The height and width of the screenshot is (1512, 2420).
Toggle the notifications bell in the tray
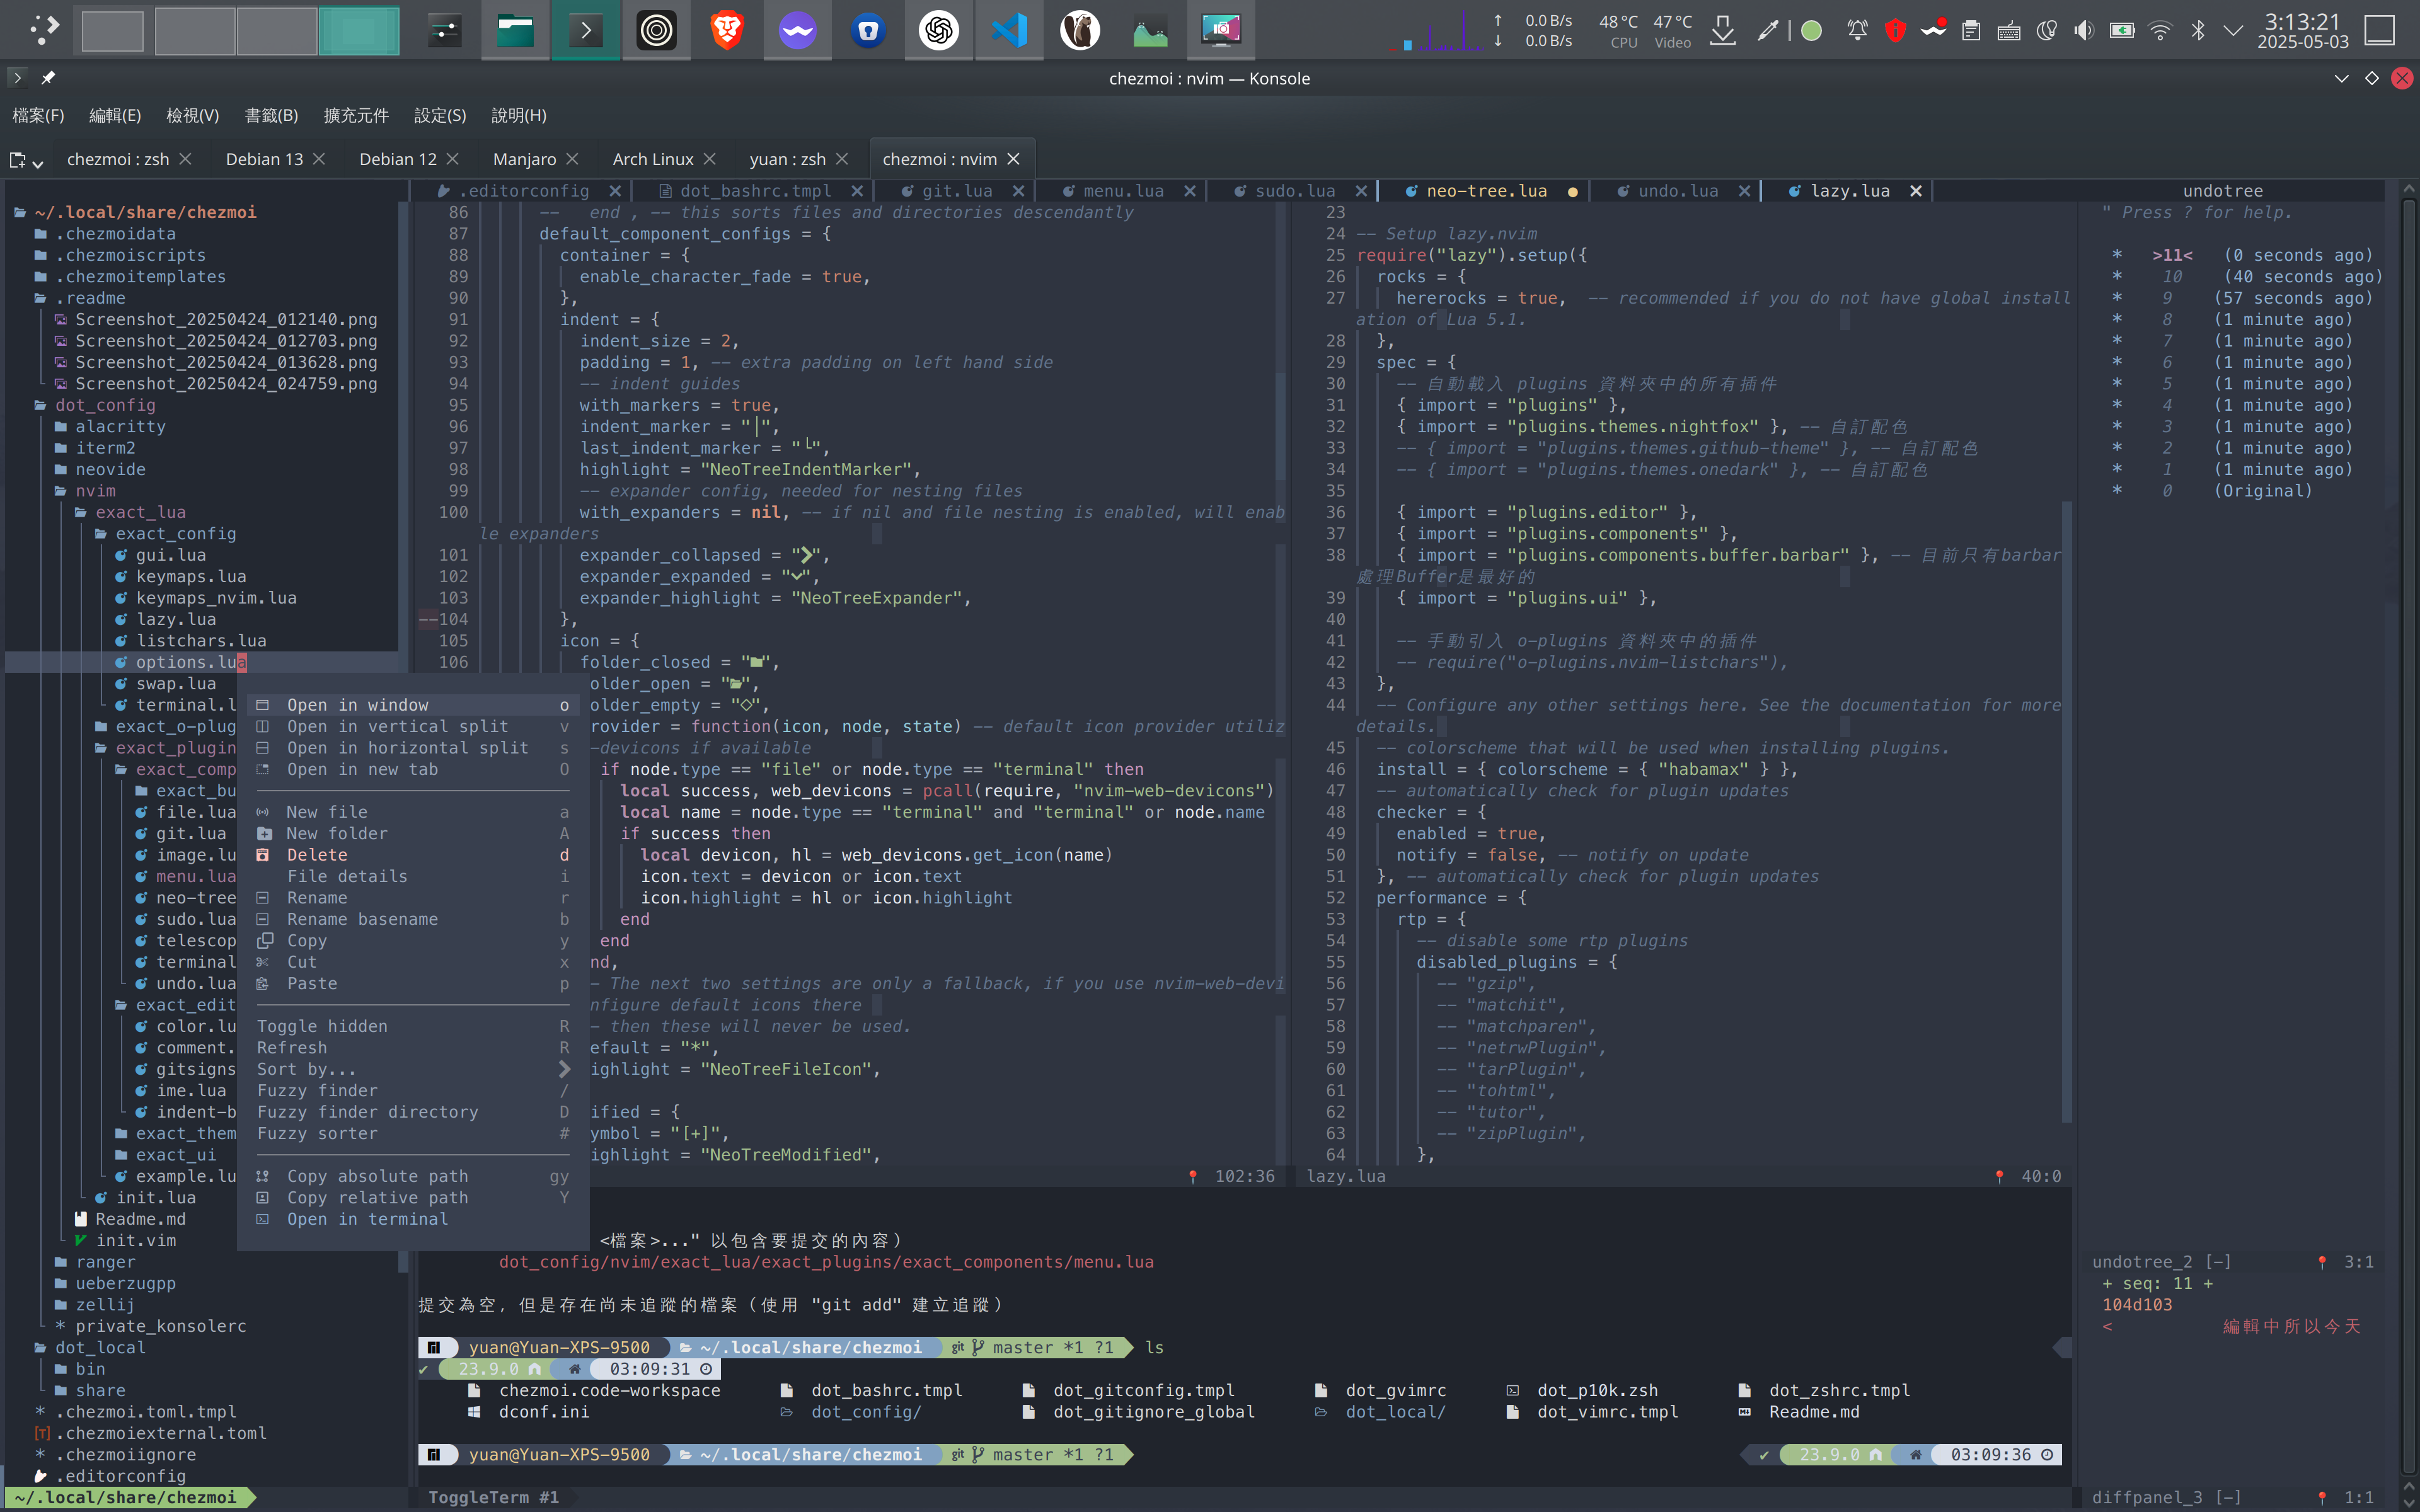coord(1857,31)
